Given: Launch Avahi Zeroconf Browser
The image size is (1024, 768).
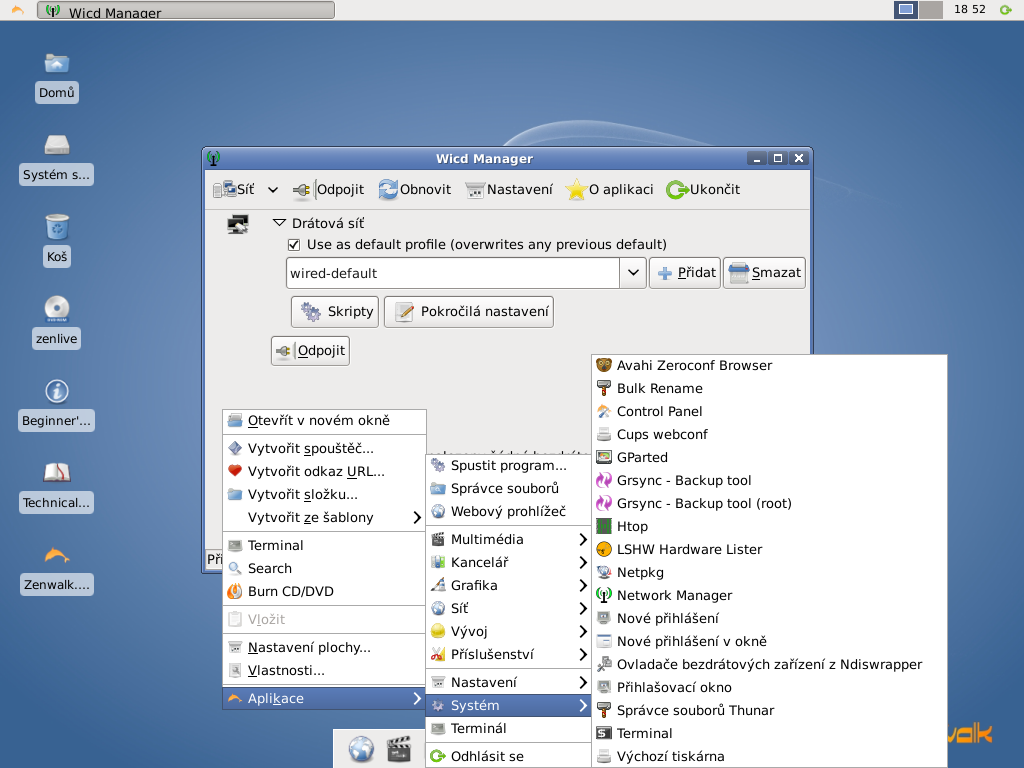Looking at the screenshot, I should 769,366.
